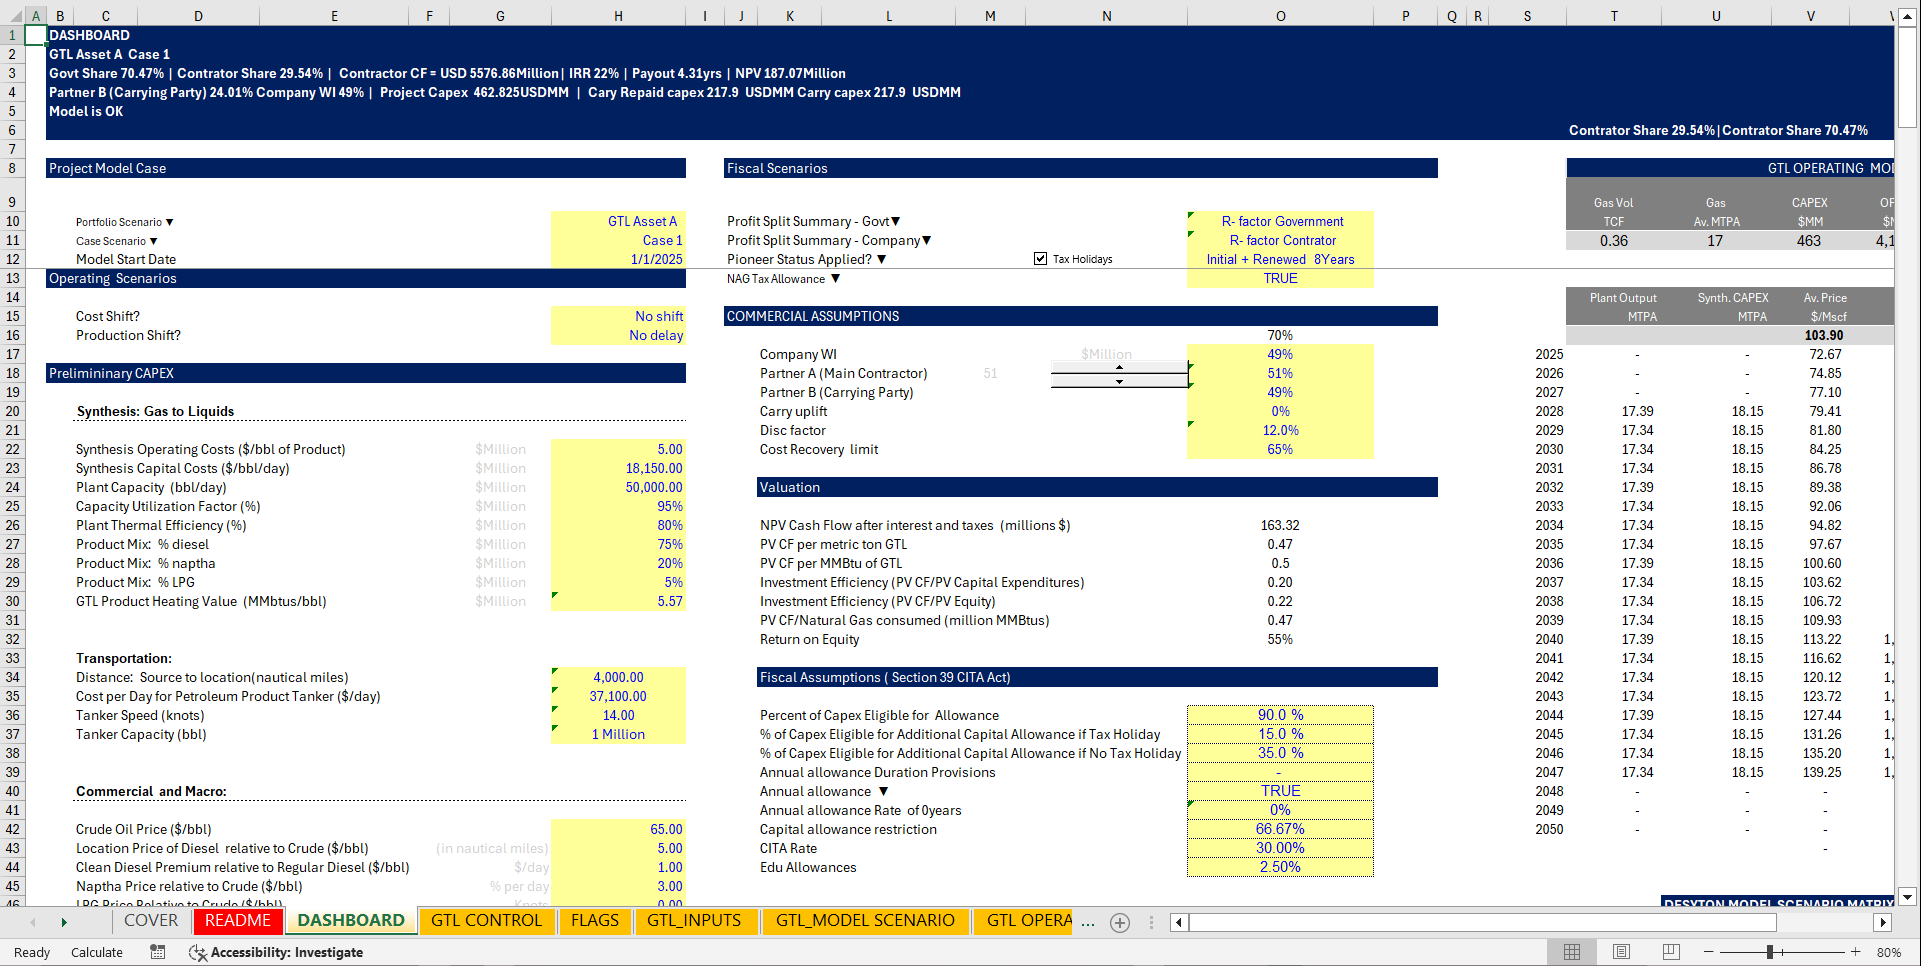Open the Case Scenario dropdown
Image resolution: width=1921 pixels, height=966 pixels.
152,241
